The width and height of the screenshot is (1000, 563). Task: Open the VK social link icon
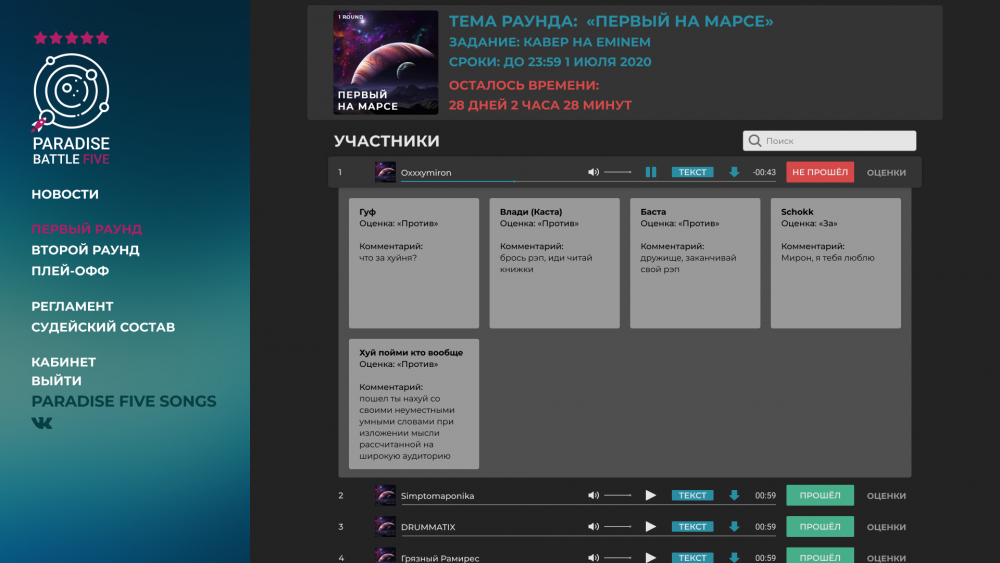tap(42, 423)
